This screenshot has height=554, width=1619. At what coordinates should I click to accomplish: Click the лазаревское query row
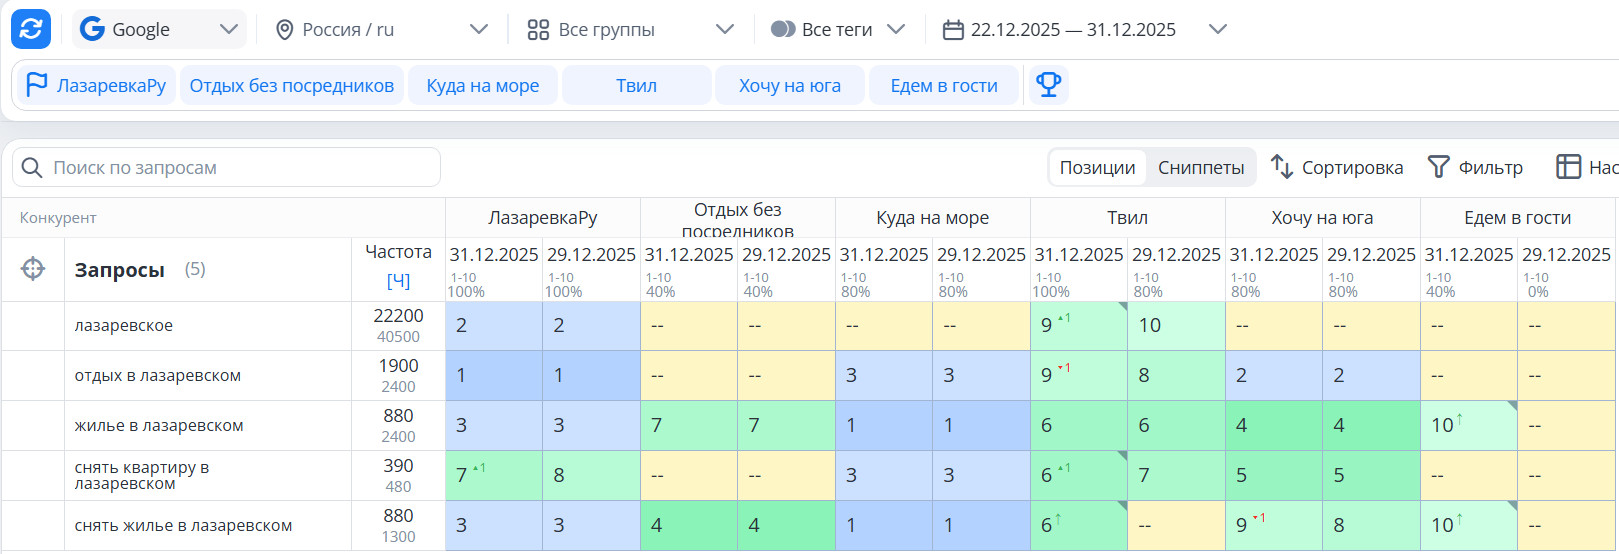click(124, 326)
